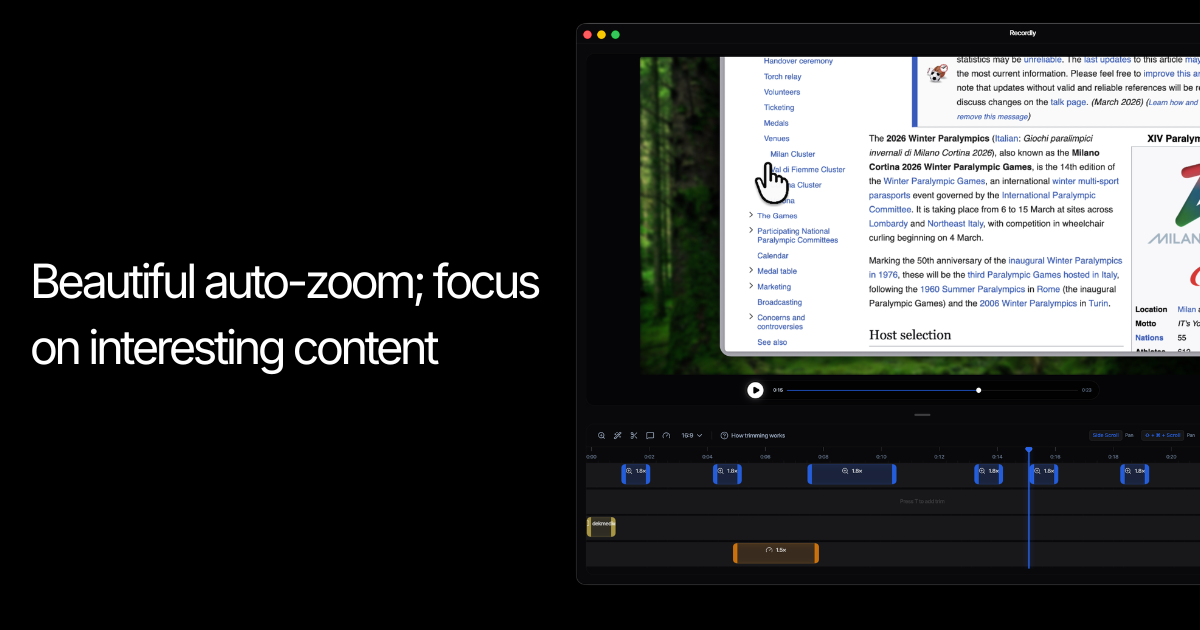Open the Broadcasting contents link
The height and width of the screenshot is (630, 1200).
(x=780, y=302)
